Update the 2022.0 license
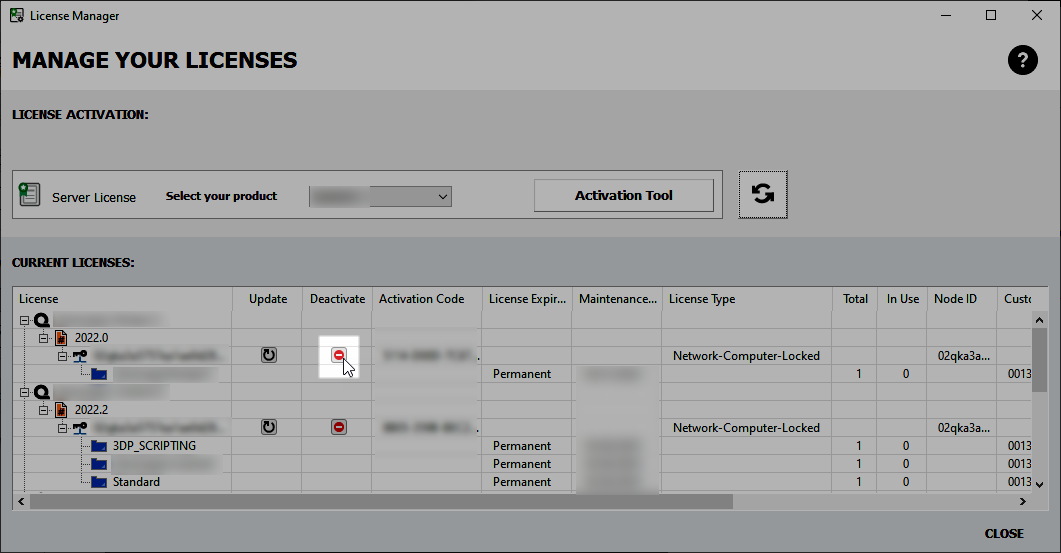The width and height of the screenshot is (1061, 553). tap(268, 355)
